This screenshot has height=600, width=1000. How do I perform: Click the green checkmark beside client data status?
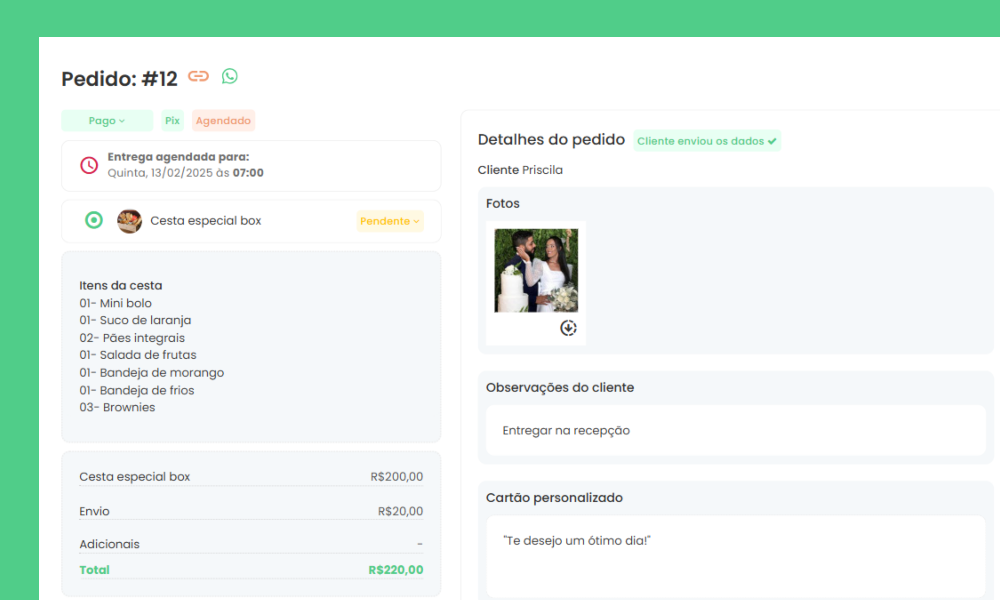tap(772, 142)
